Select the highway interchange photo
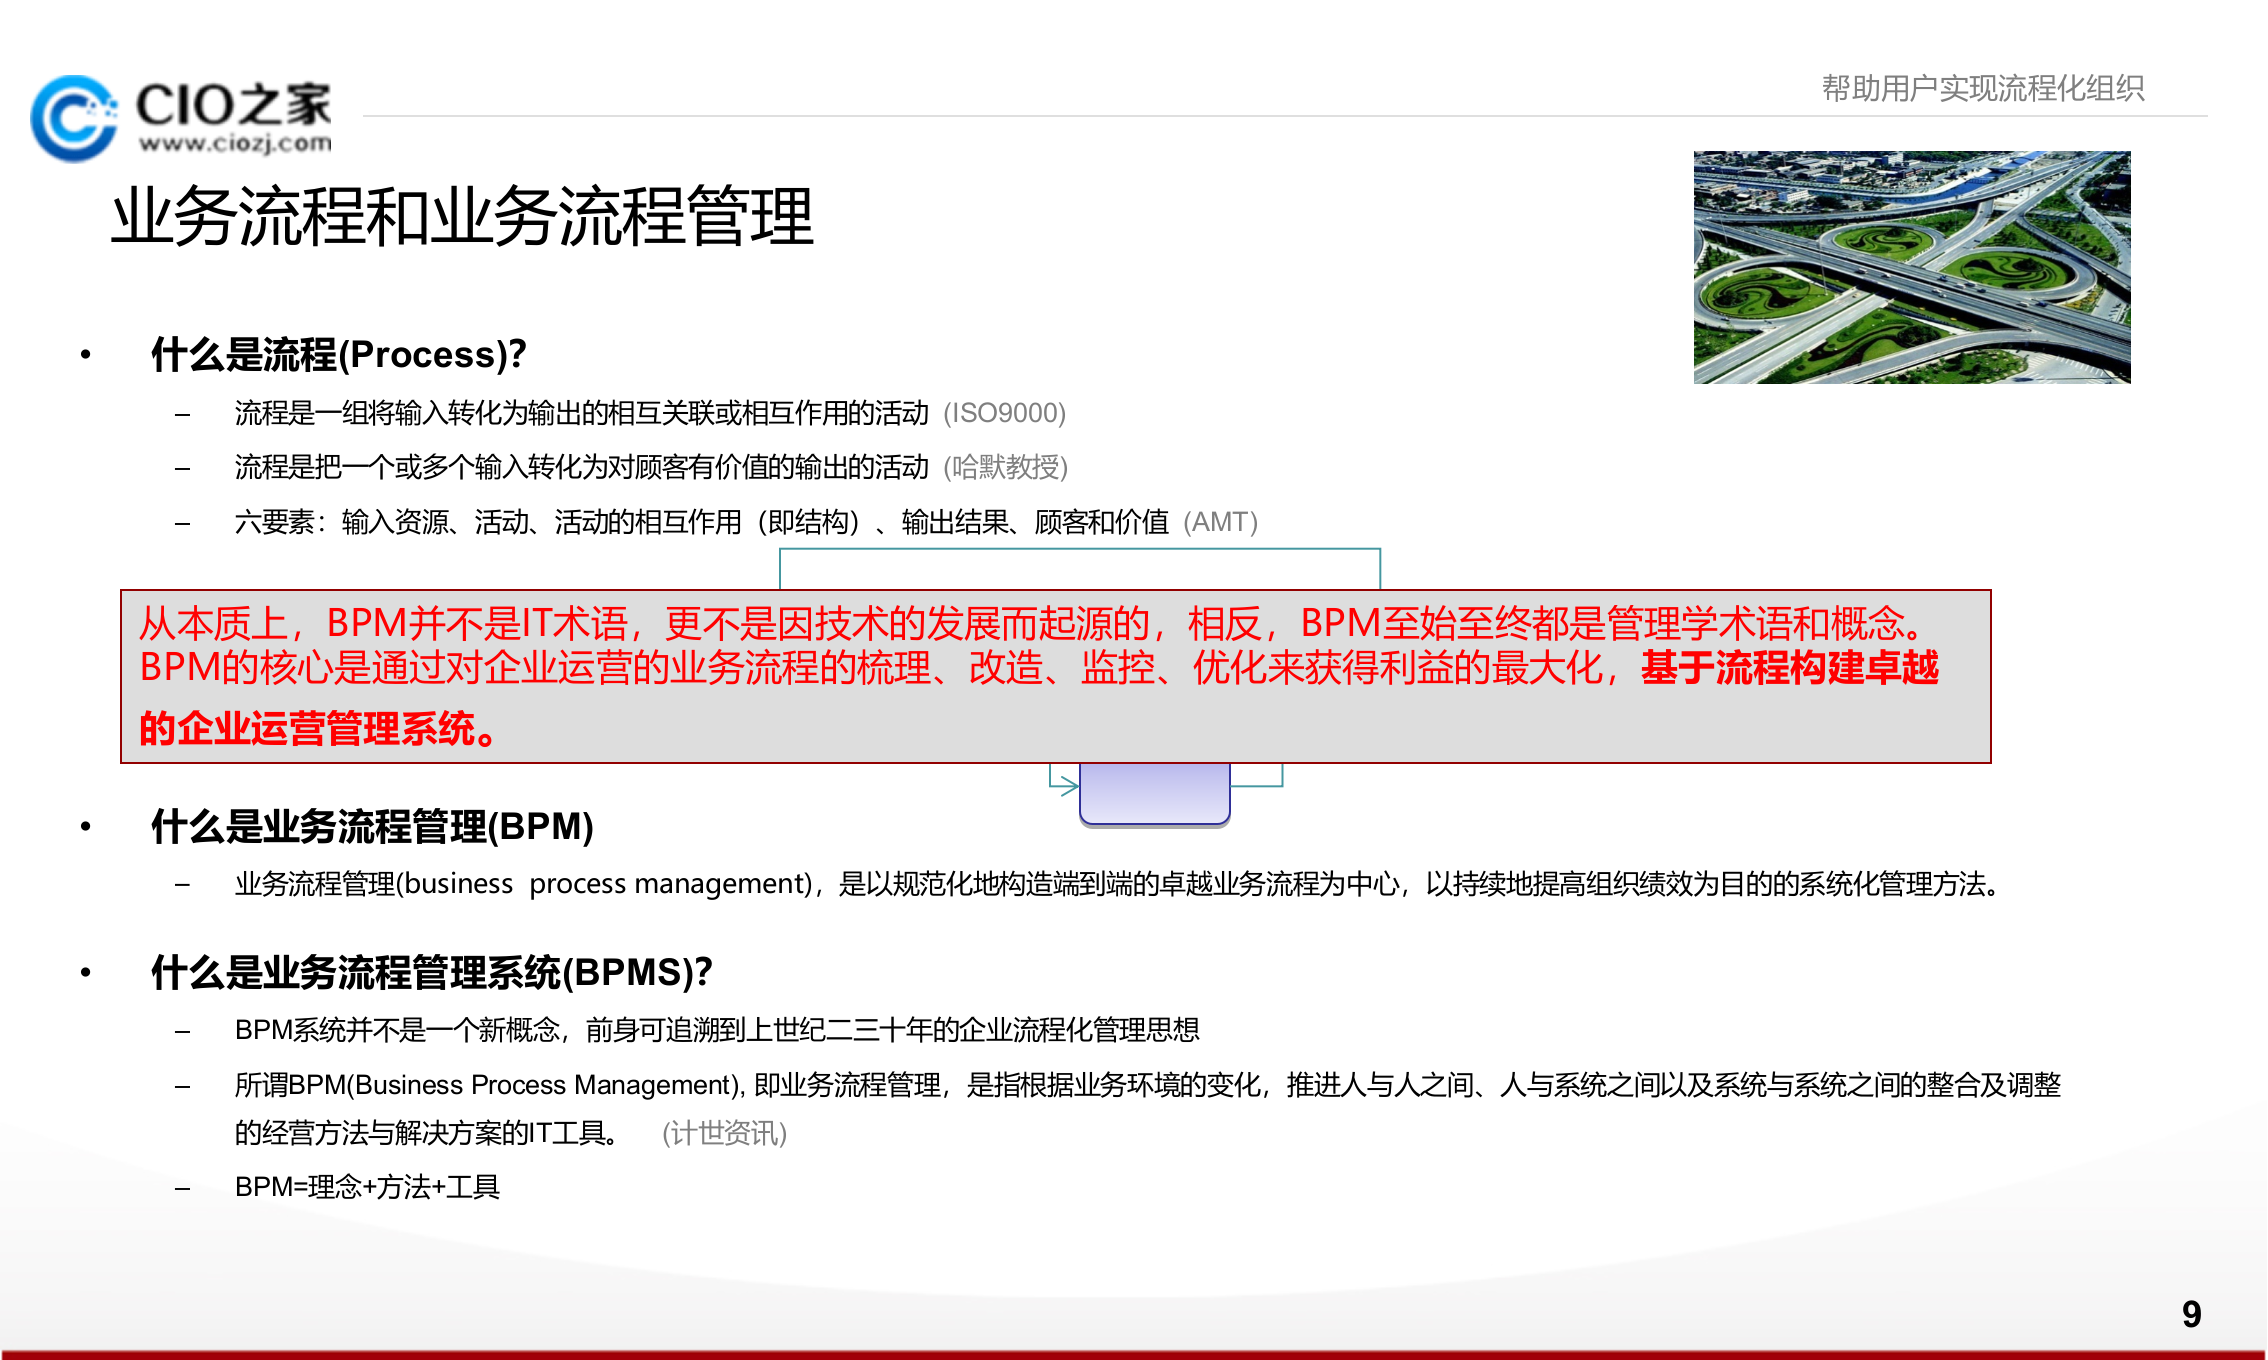 1915,265
